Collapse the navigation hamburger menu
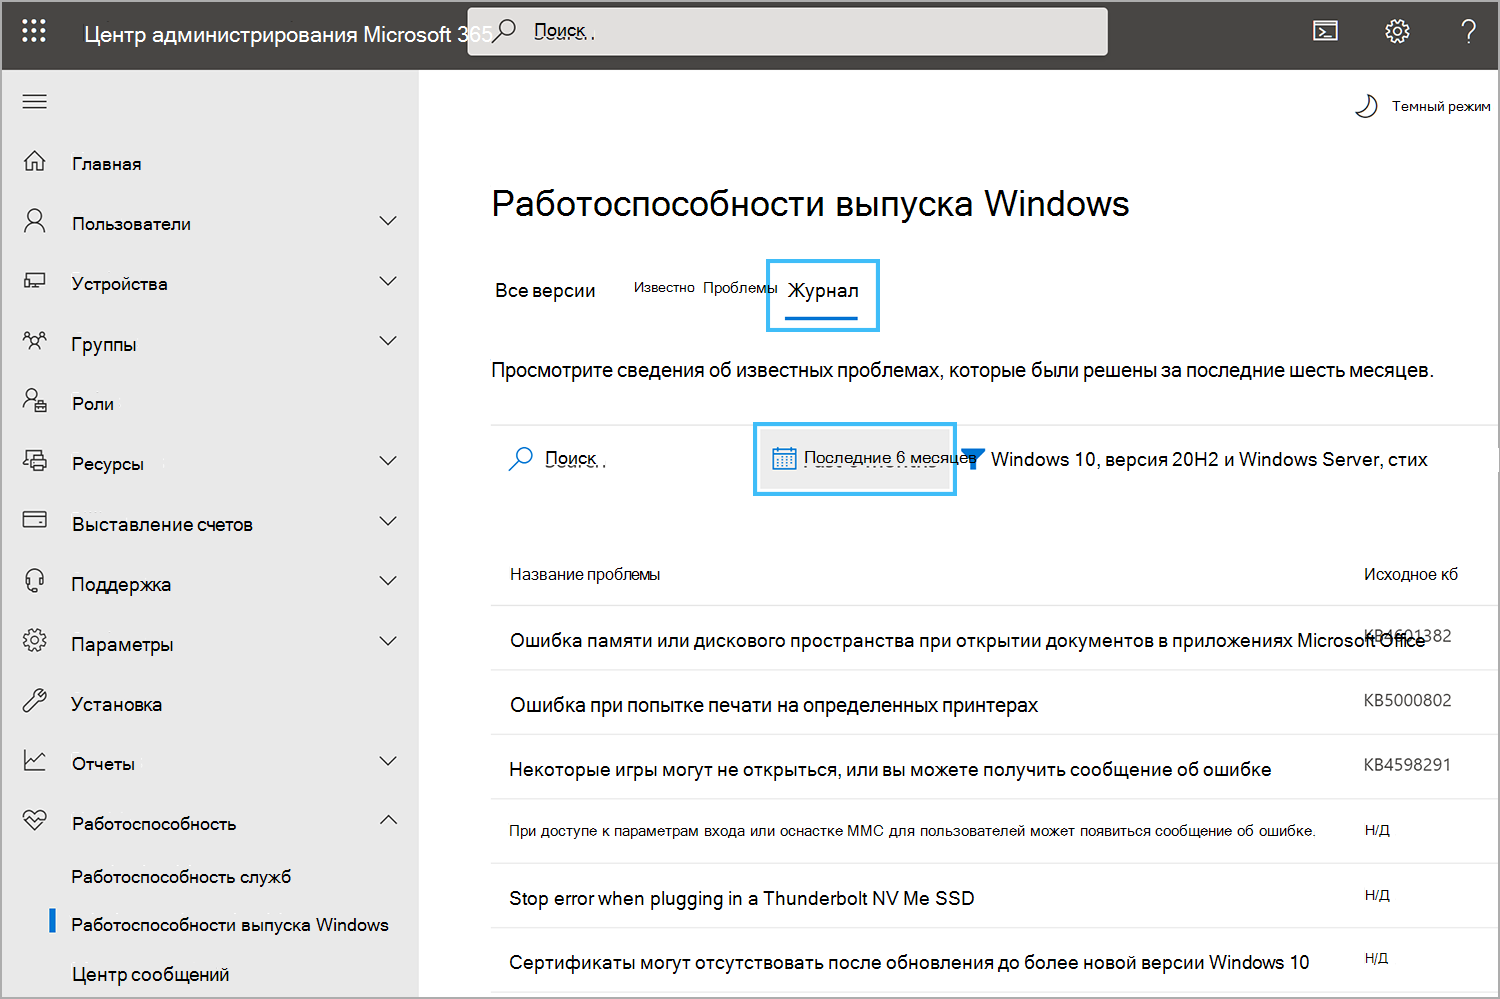The image size is (1500, 999). pos(35,101)
